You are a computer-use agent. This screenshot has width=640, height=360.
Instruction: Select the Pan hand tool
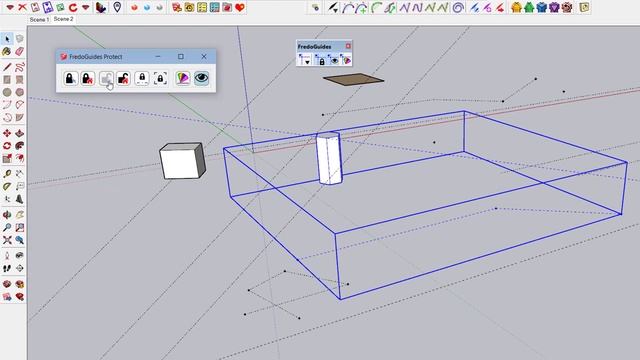click(x=20, y=215)
